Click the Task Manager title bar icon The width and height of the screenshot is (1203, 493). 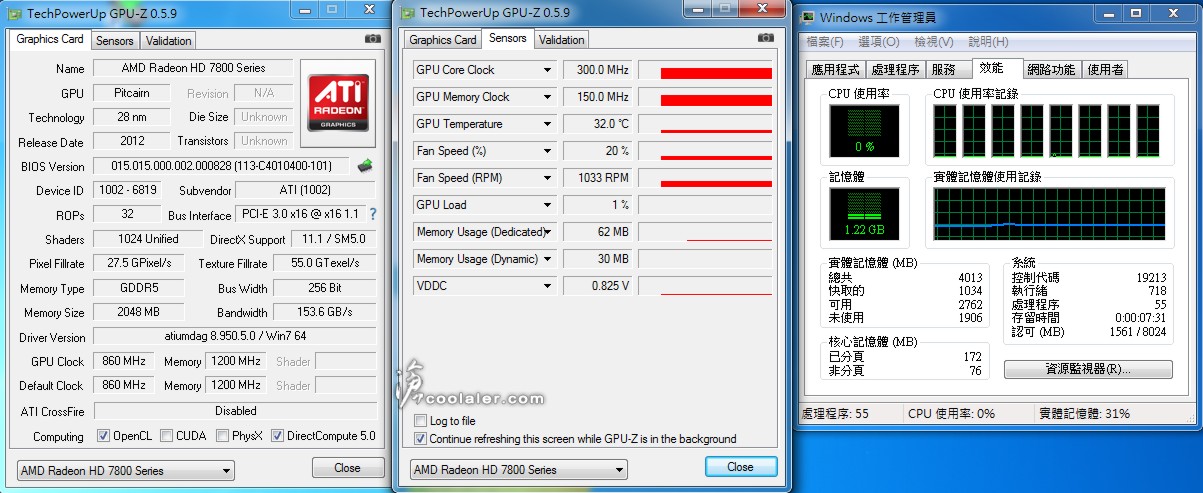806,17
